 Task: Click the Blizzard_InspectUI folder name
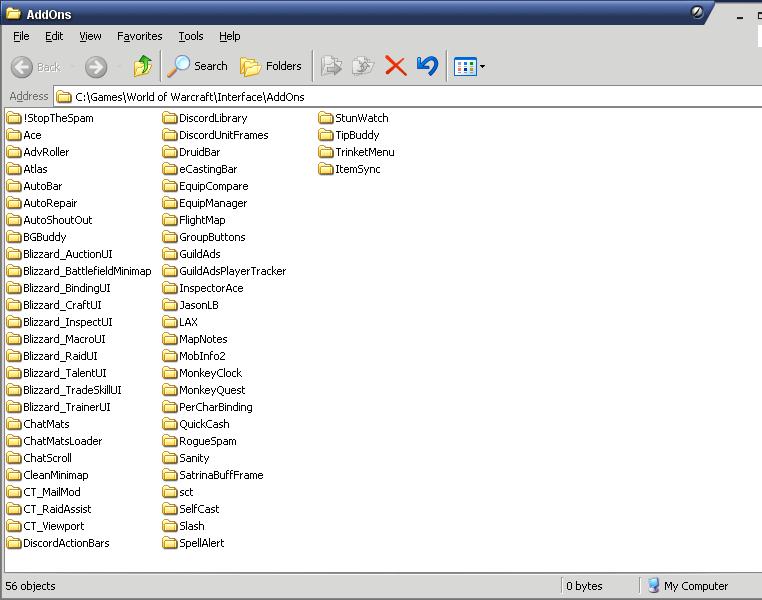(68, 322)
